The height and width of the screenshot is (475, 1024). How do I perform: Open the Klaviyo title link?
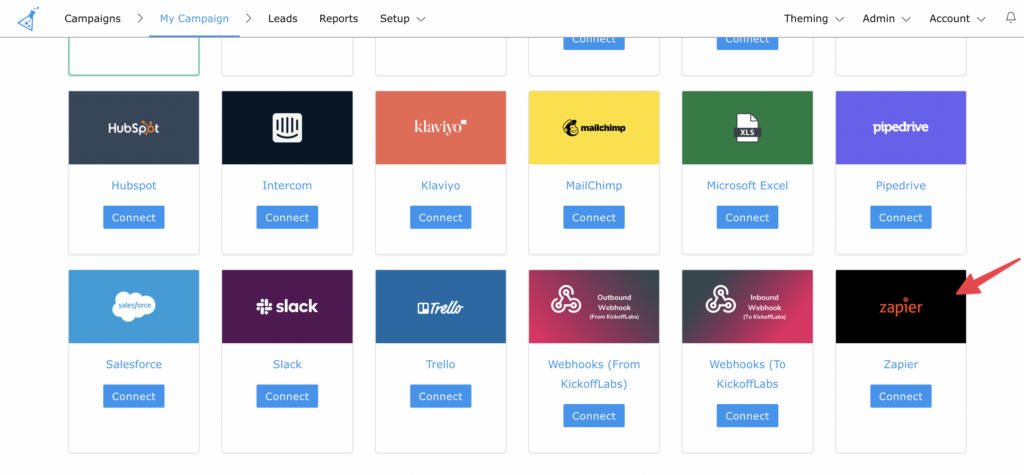click(441, 186)
